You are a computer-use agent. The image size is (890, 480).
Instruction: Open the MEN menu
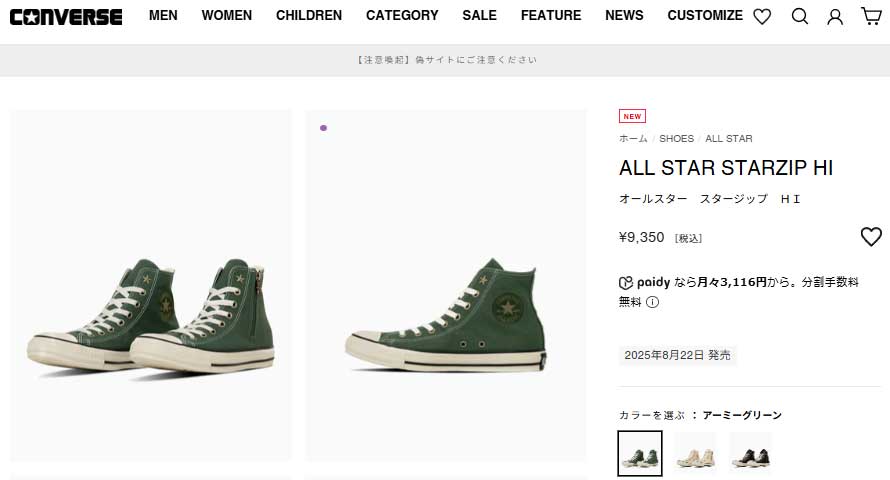[x=163, y=15]
